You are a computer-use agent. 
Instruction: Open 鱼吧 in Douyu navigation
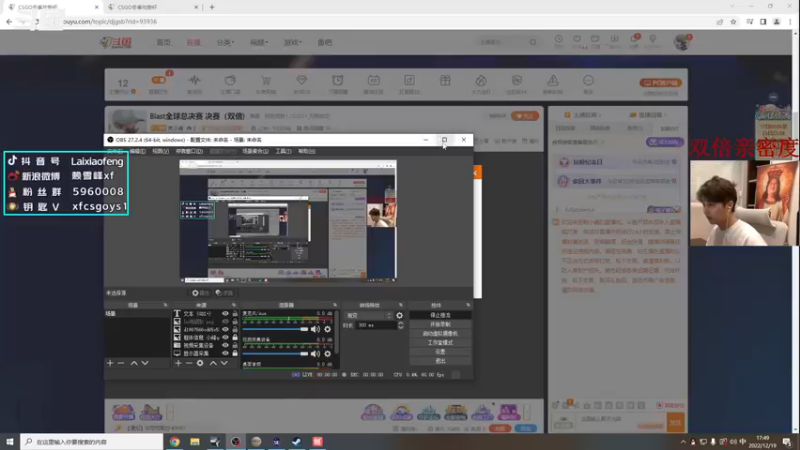click(324, 42)
